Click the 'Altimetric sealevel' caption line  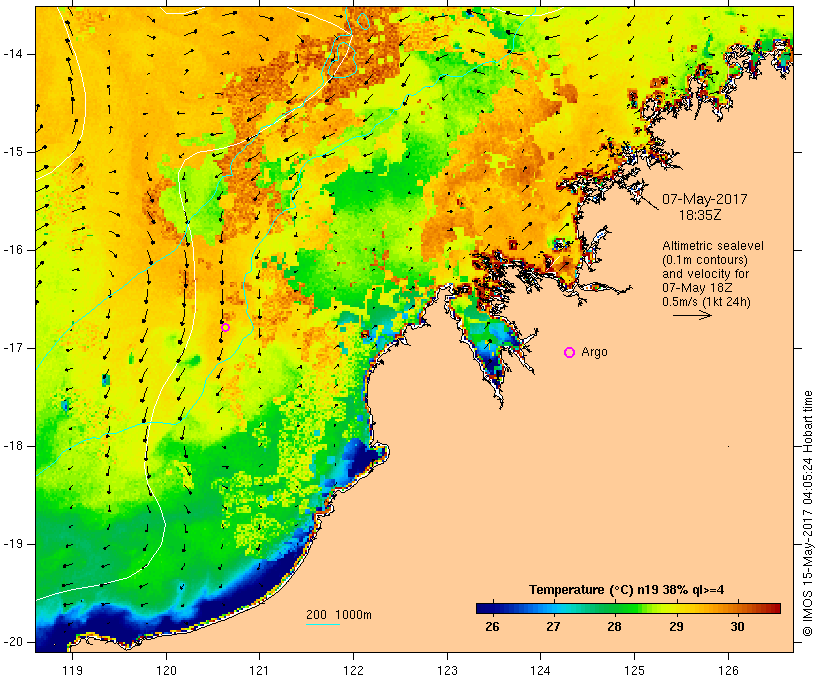(713, 245)
